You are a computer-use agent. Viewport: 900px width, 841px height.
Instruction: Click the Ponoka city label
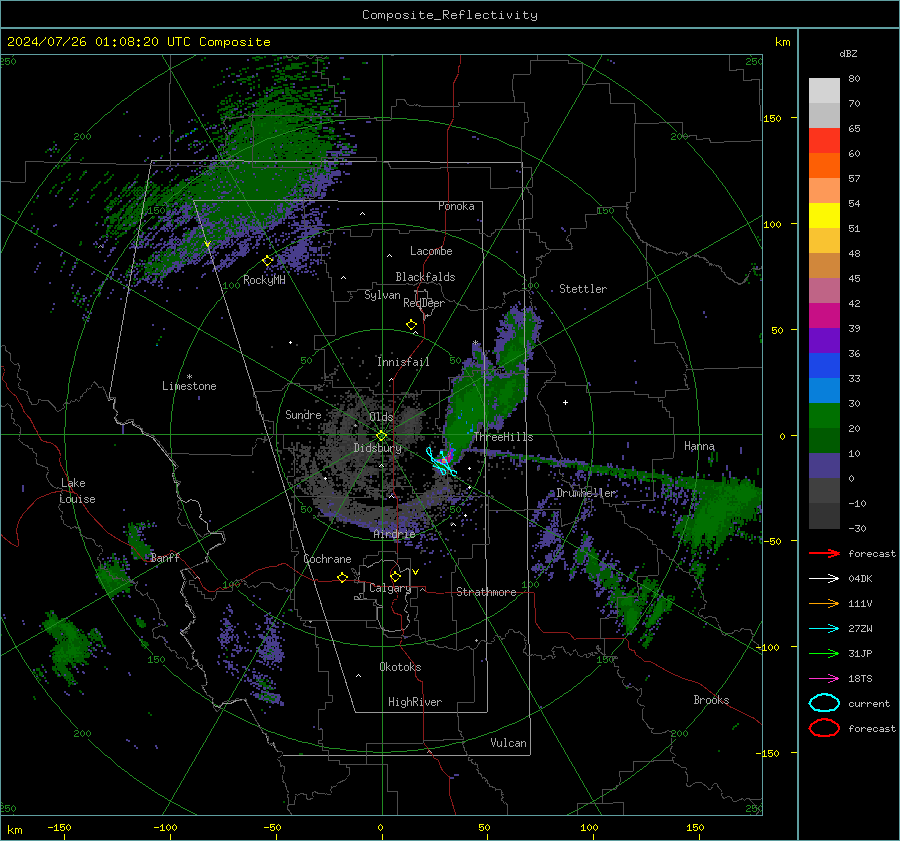[456, 206]
